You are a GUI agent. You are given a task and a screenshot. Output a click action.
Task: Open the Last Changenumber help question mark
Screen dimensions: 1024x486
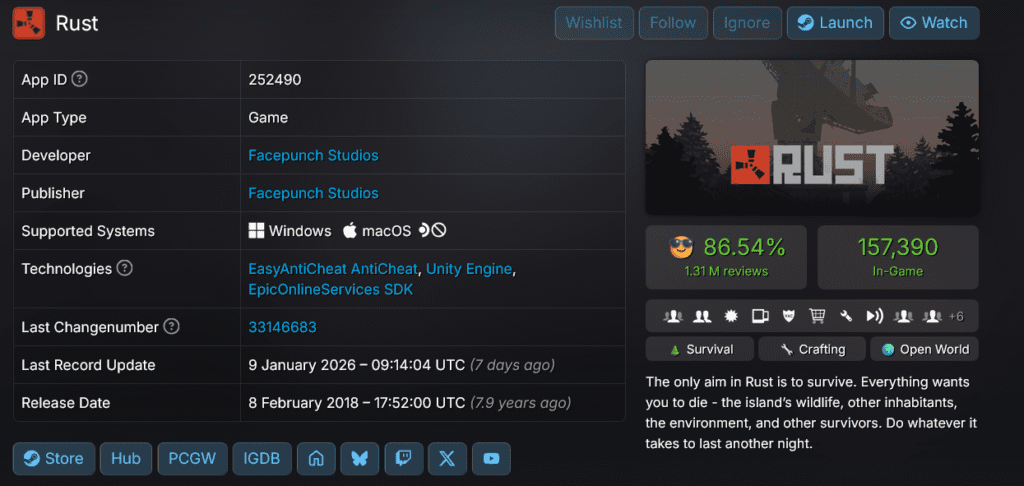(x=171, y=327)
